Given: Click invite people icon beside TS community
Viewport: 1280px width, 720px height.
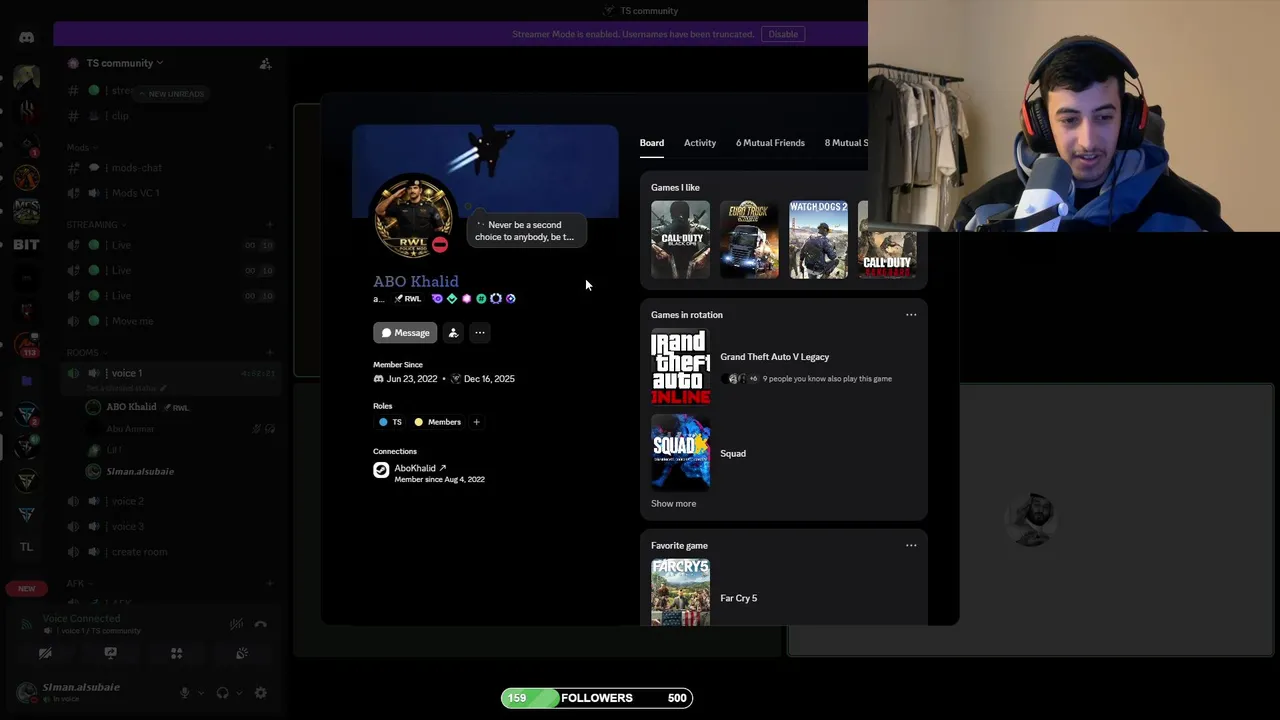Looking at the screenshot, I should (265, 63).
